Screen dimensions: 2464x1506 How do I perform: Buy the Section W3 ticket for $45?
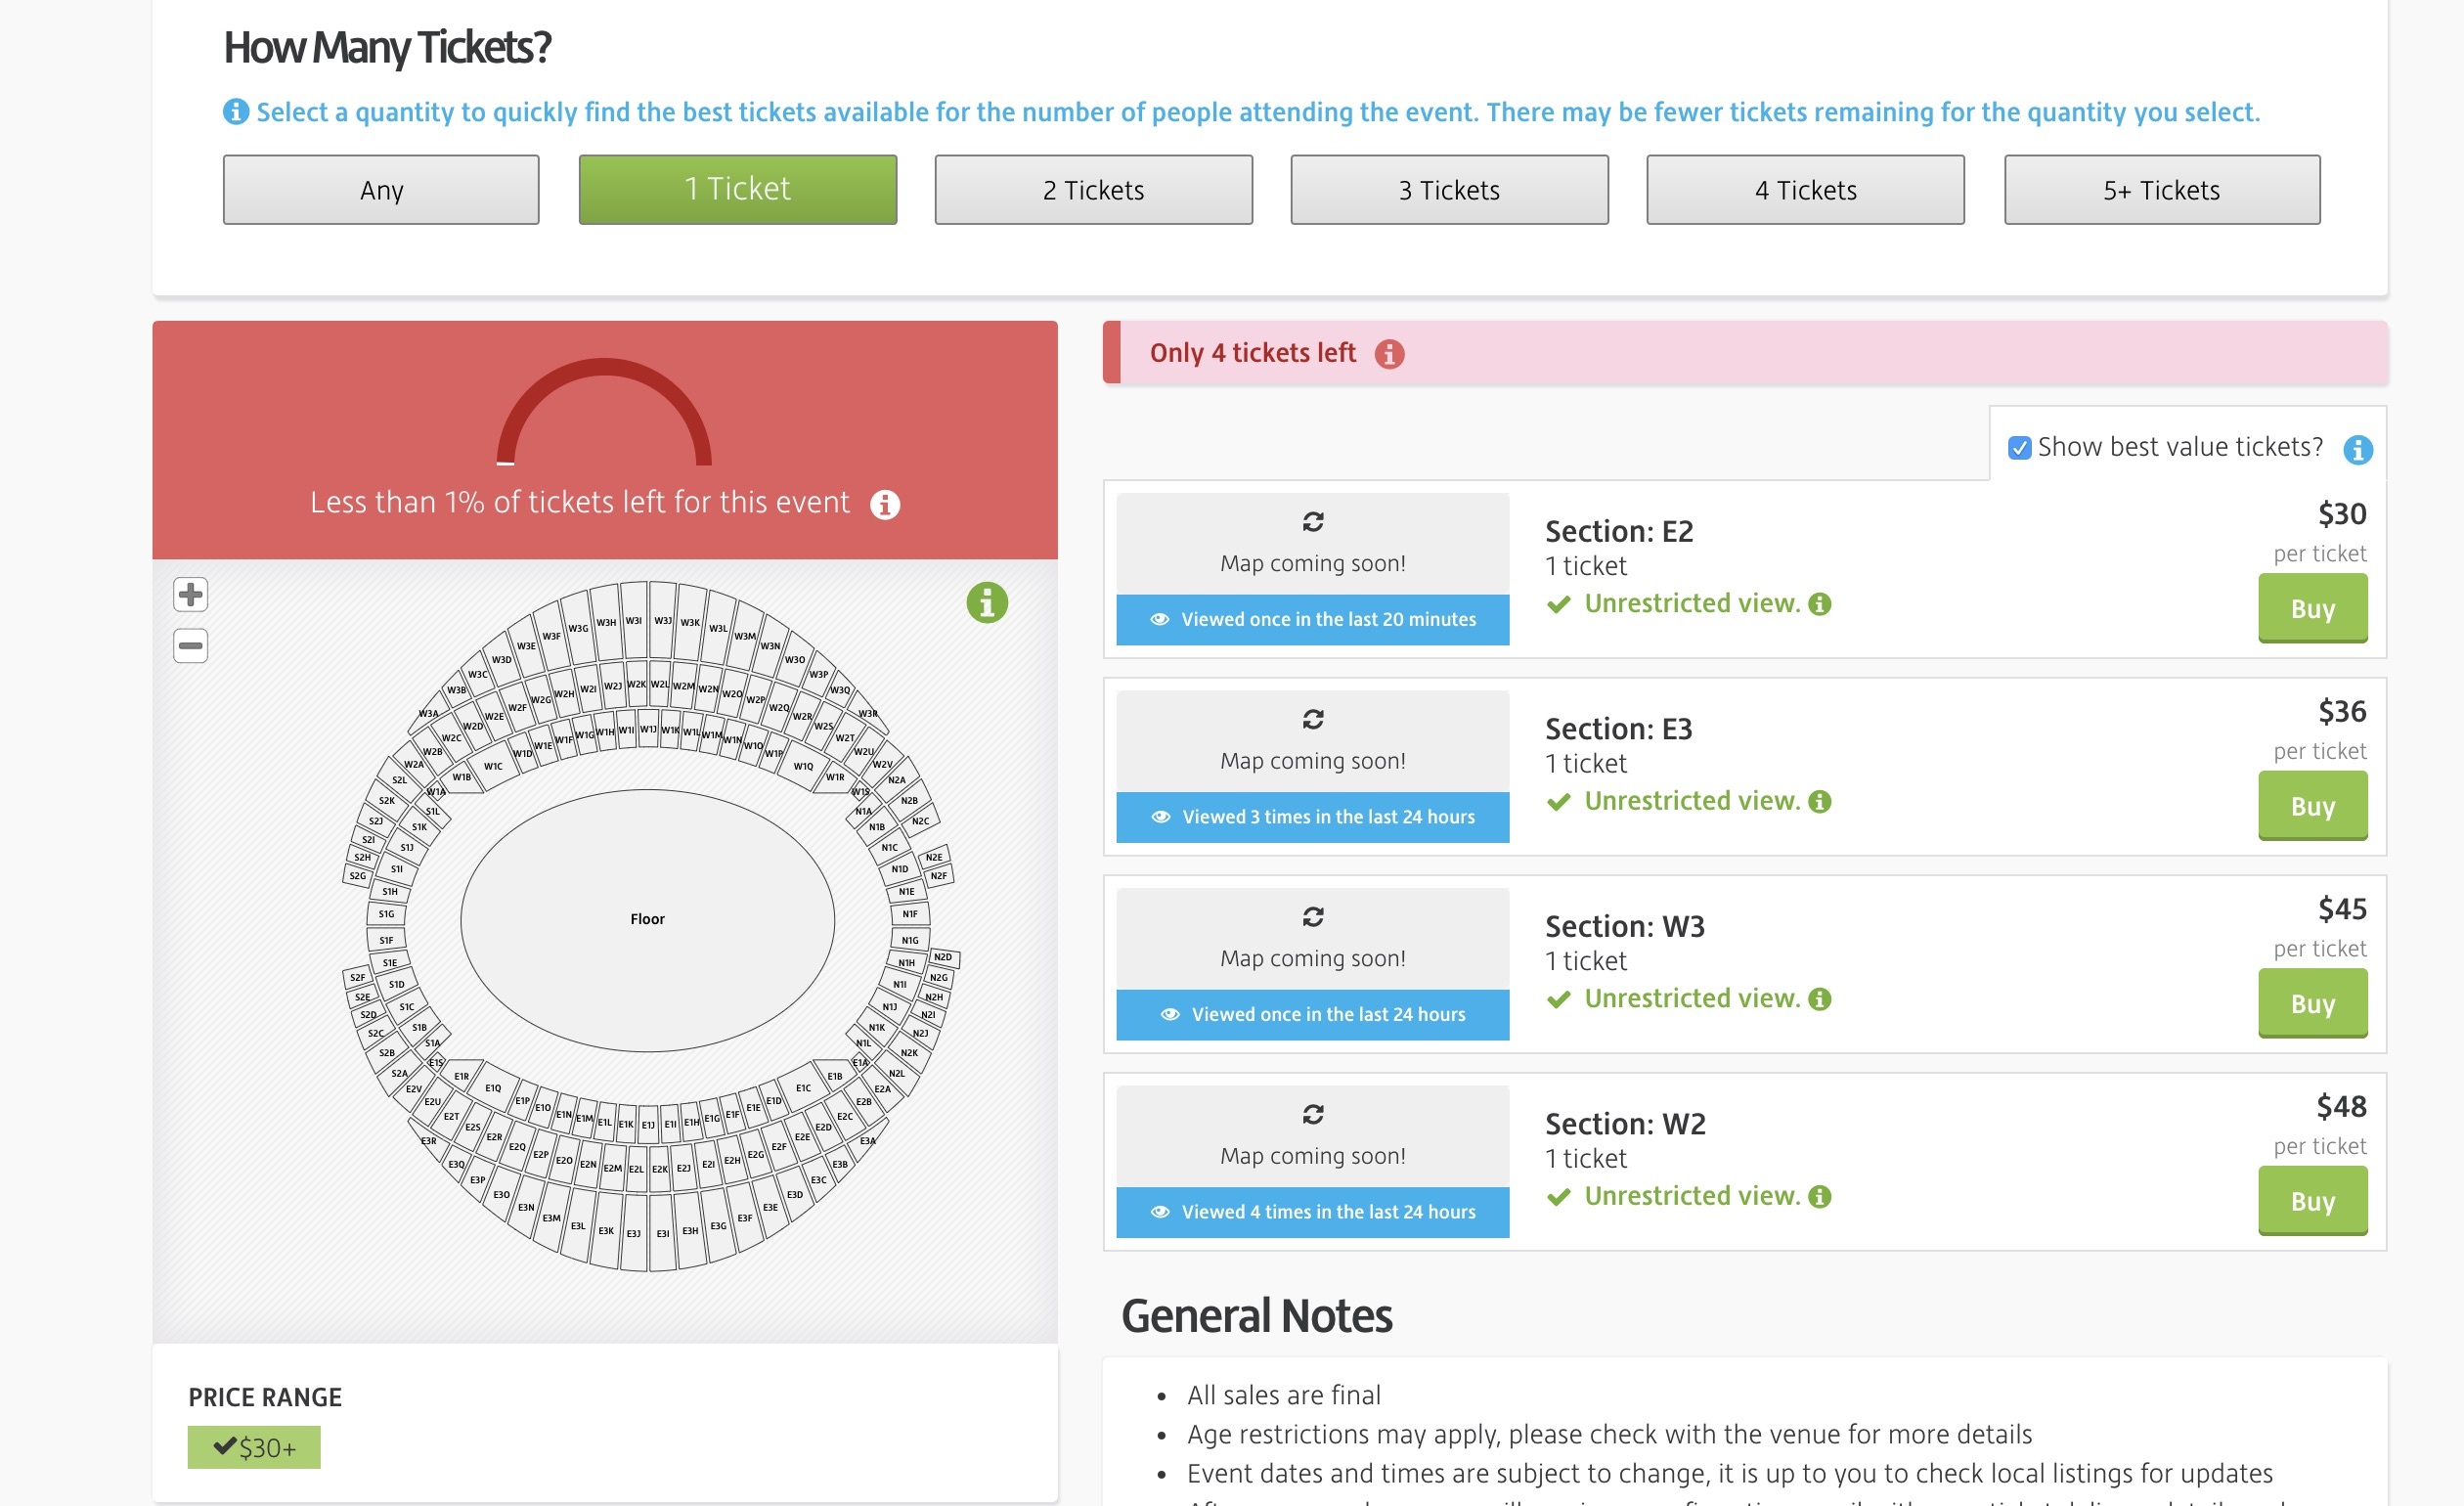click(x=2311, y=1003)
